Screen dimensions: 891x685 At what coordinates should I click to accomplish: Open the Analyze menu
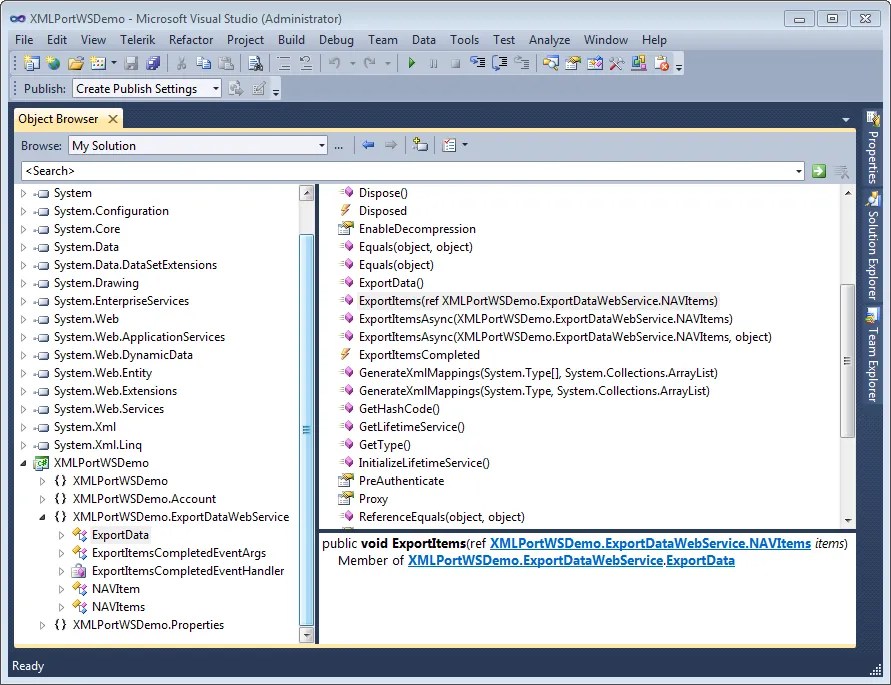[549, 40]
